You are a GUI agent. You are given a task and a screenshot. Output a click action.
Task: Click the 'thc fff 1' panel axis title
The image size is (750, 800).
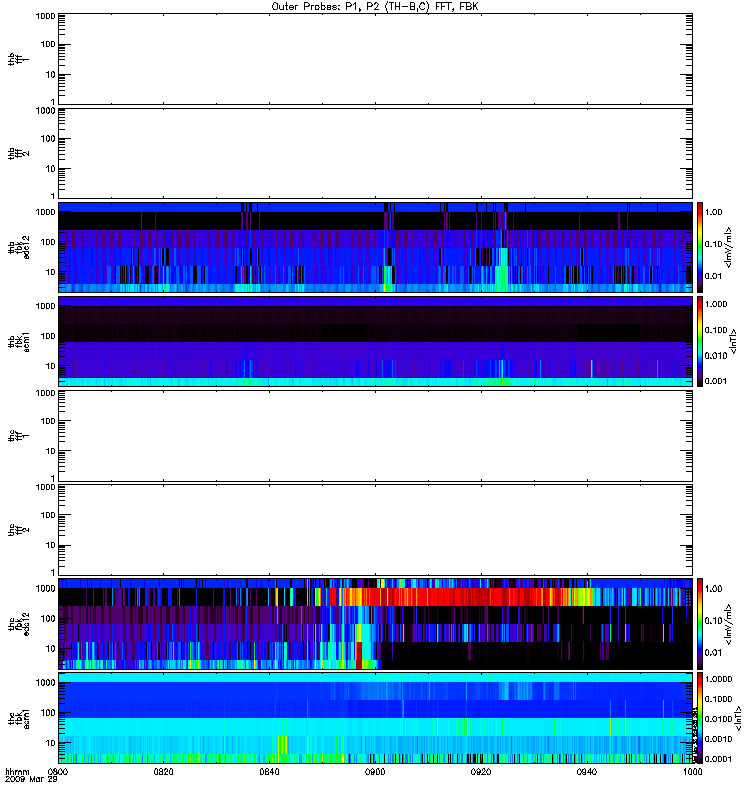(x=19, y=436)
